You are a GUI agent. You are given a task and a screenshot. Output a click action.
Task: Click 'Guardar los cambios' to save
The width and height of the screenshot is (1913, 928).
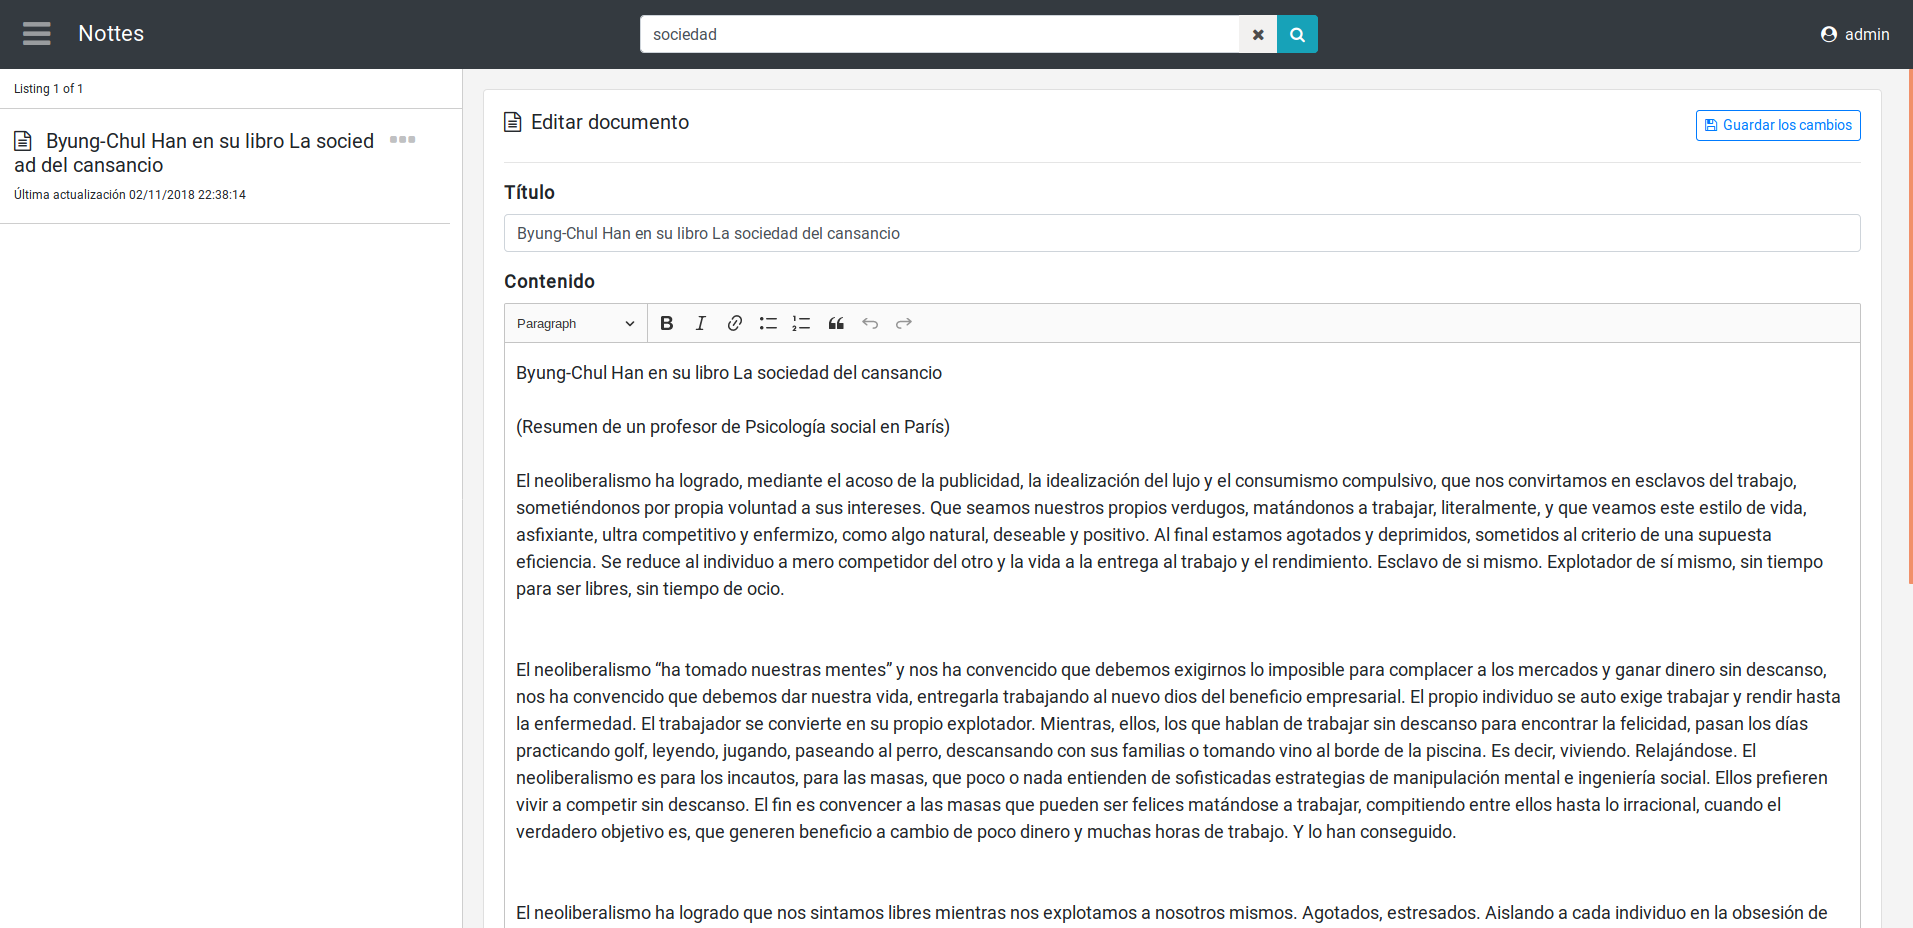1778,125
